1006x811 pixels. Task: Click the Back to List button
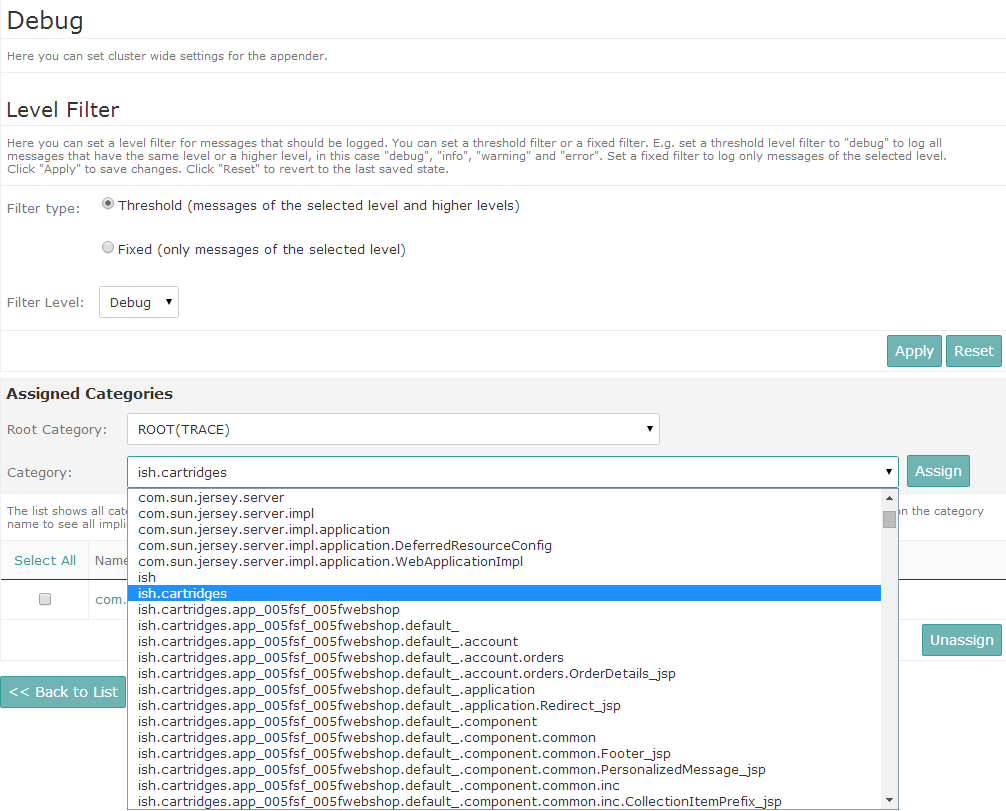click(62, 690)
